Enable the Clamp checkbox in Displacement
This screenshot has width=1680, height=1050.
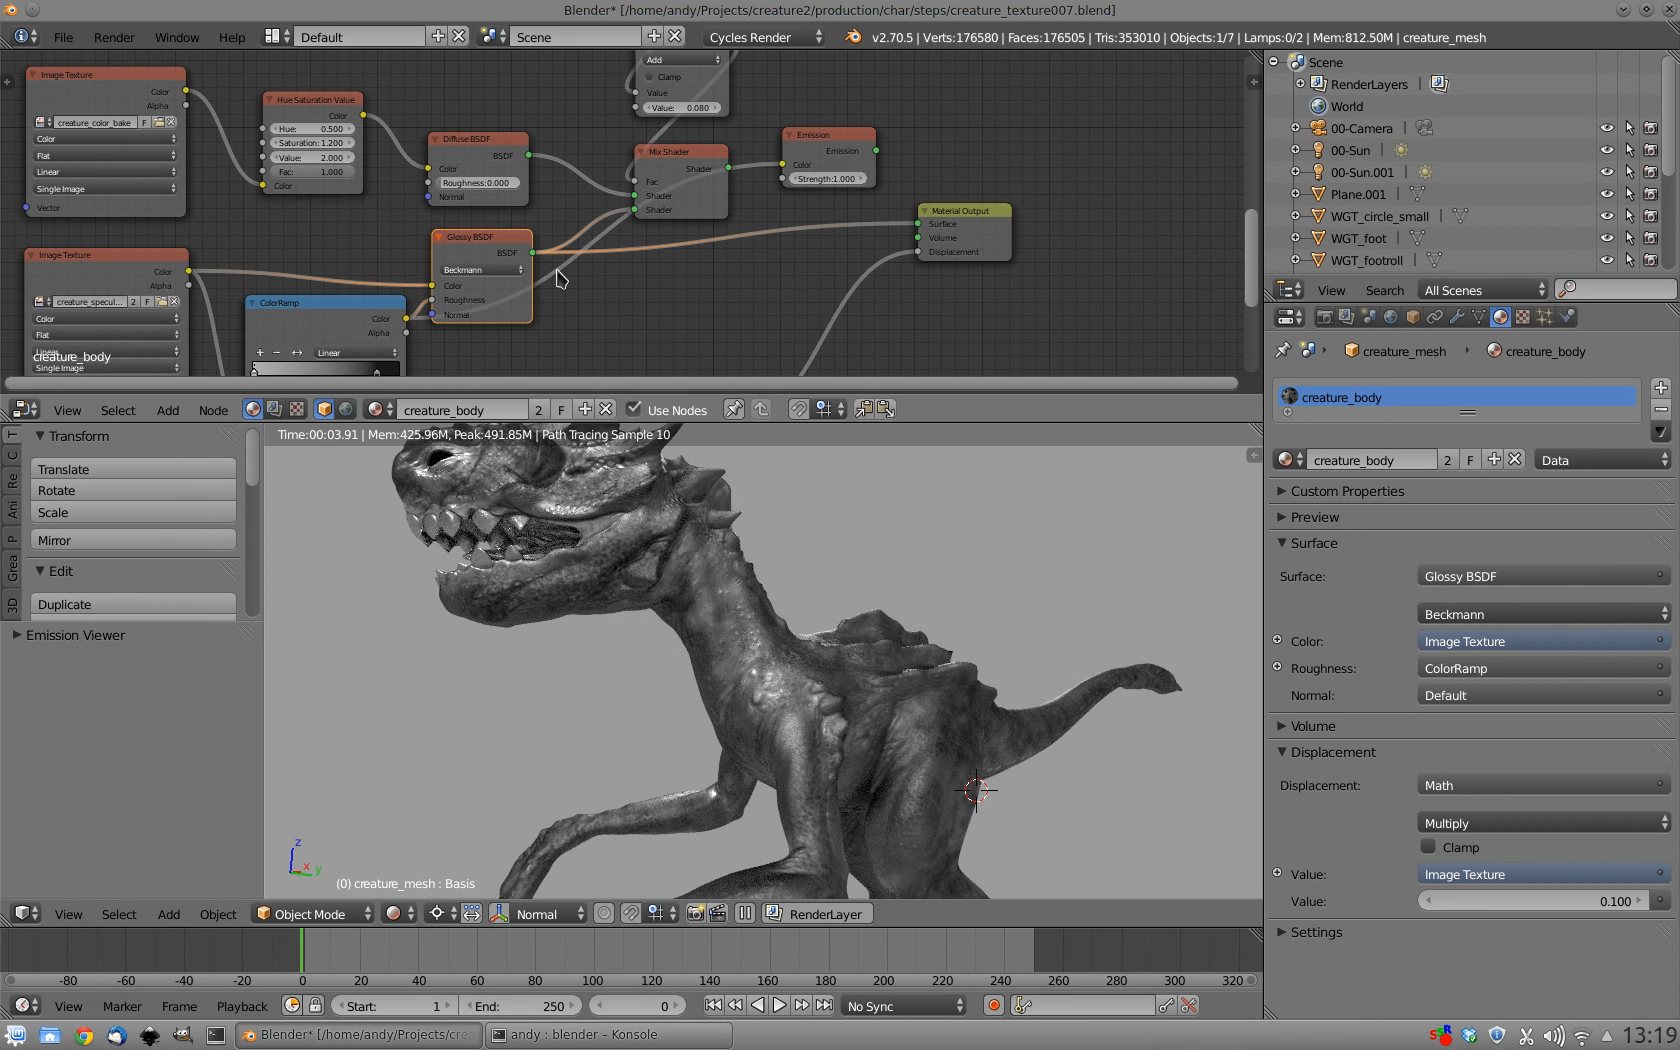[1428, 847]
